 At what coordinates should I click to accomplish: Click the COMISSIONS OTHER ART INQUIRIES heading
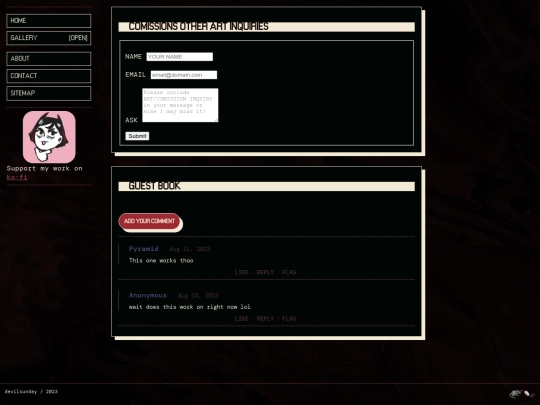[198, 27]
